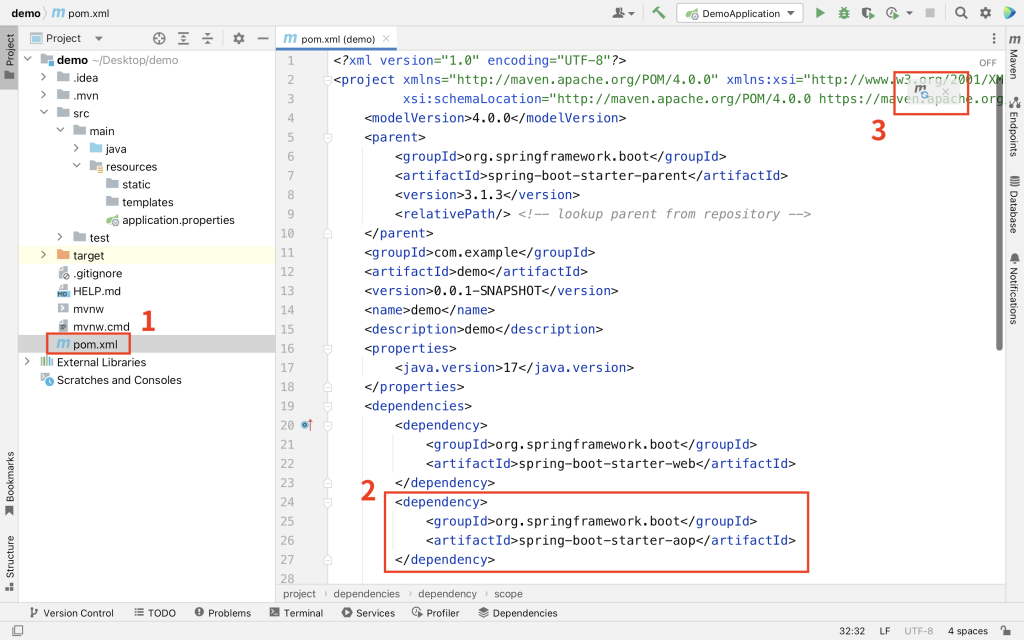The height and width of the screenshot is (640, 1024).
Task: Toggle the Structure tool window
Action: click(9, 563)
